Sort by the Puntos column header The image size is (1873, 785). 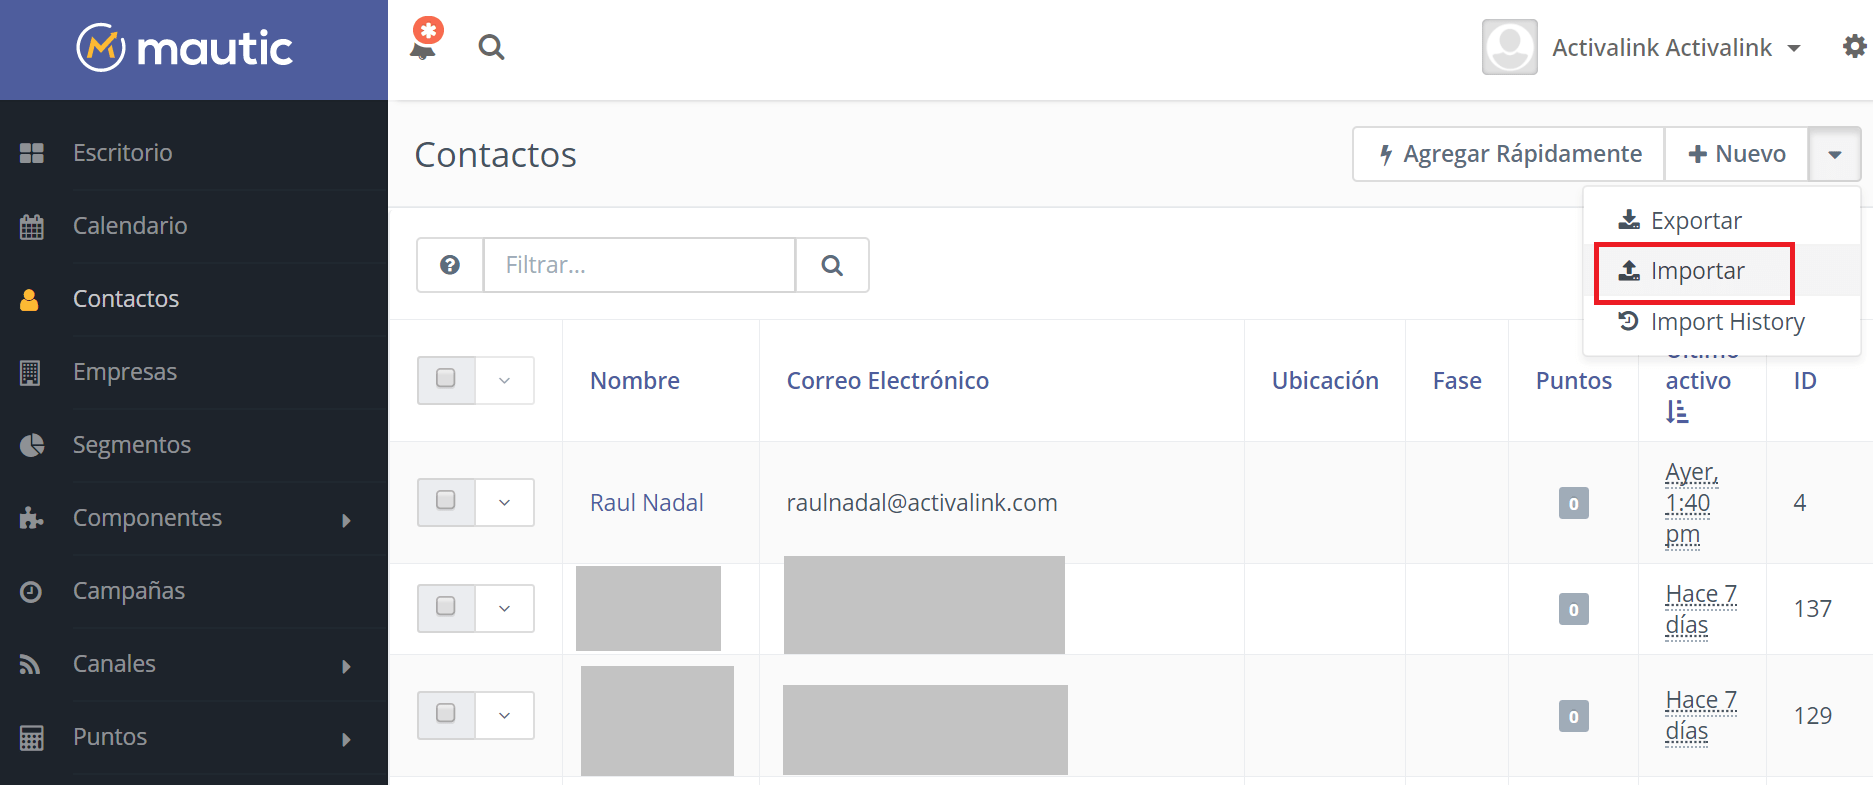pos(1574,381)
